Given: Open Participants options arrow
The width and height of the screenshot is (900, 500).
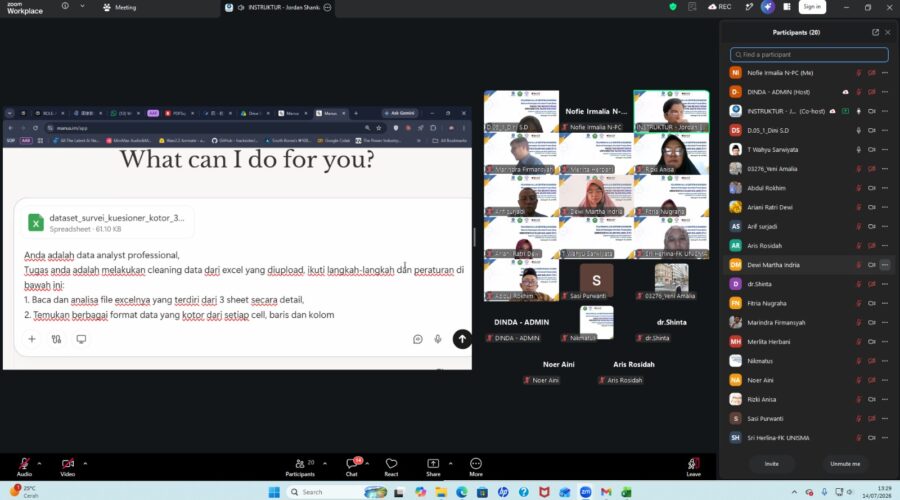Looking at the screenshot, I should coord(325,463).
